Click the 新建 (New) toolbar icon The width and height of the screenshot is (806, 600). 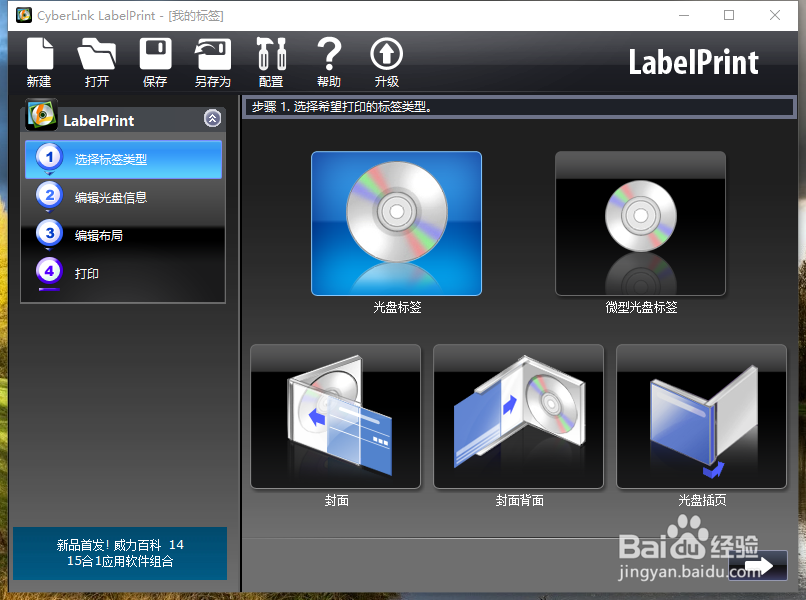(x=40, y=62)
